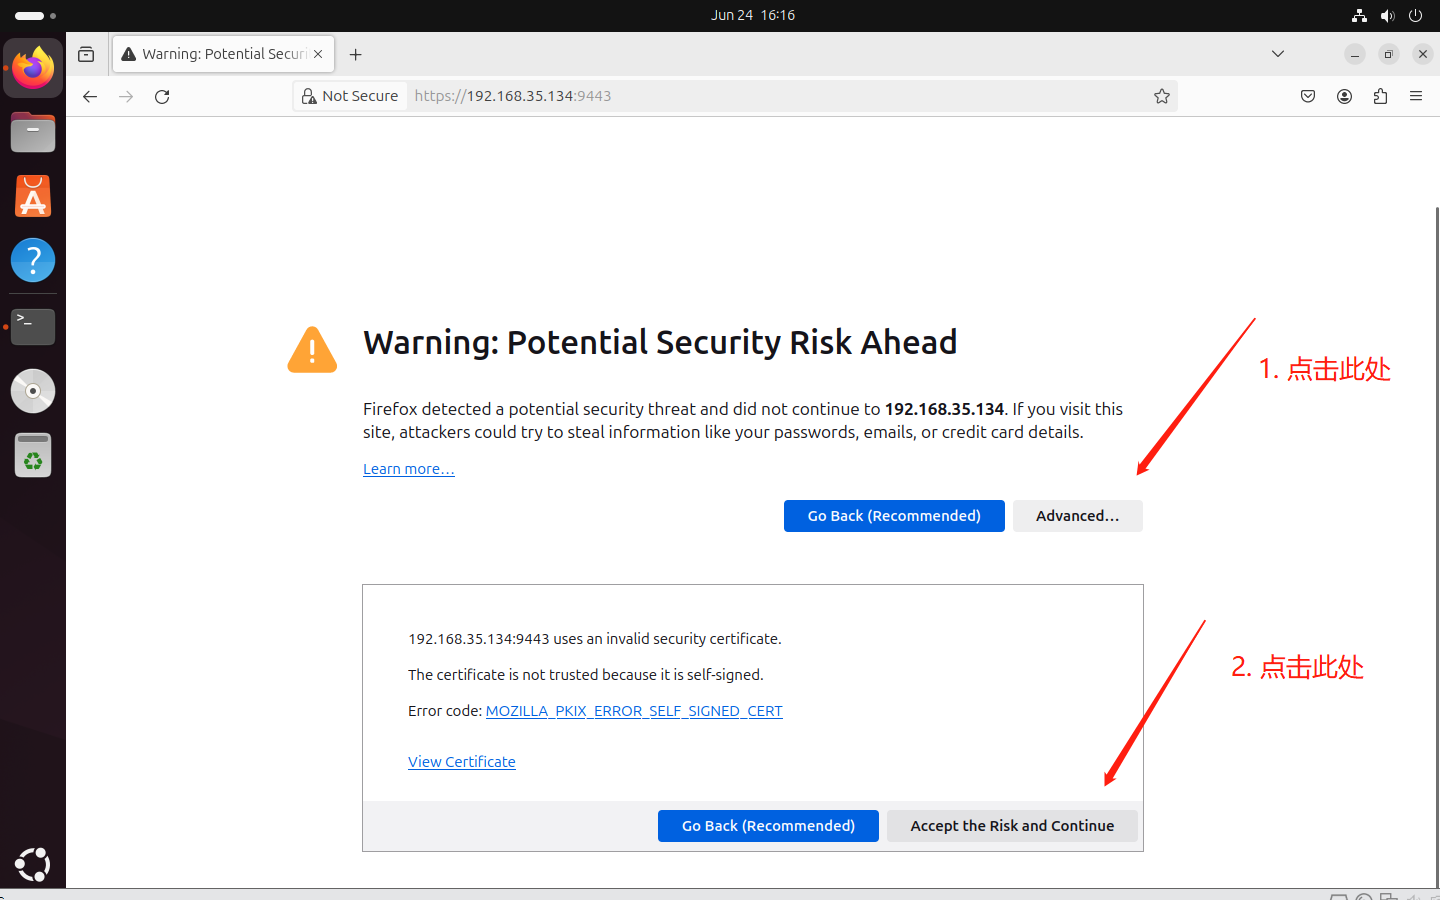The height and width of the screenshot is (900, 1440).
Task: Open the Terminal from Ubuntu dock
Action: tap(33, 326)
